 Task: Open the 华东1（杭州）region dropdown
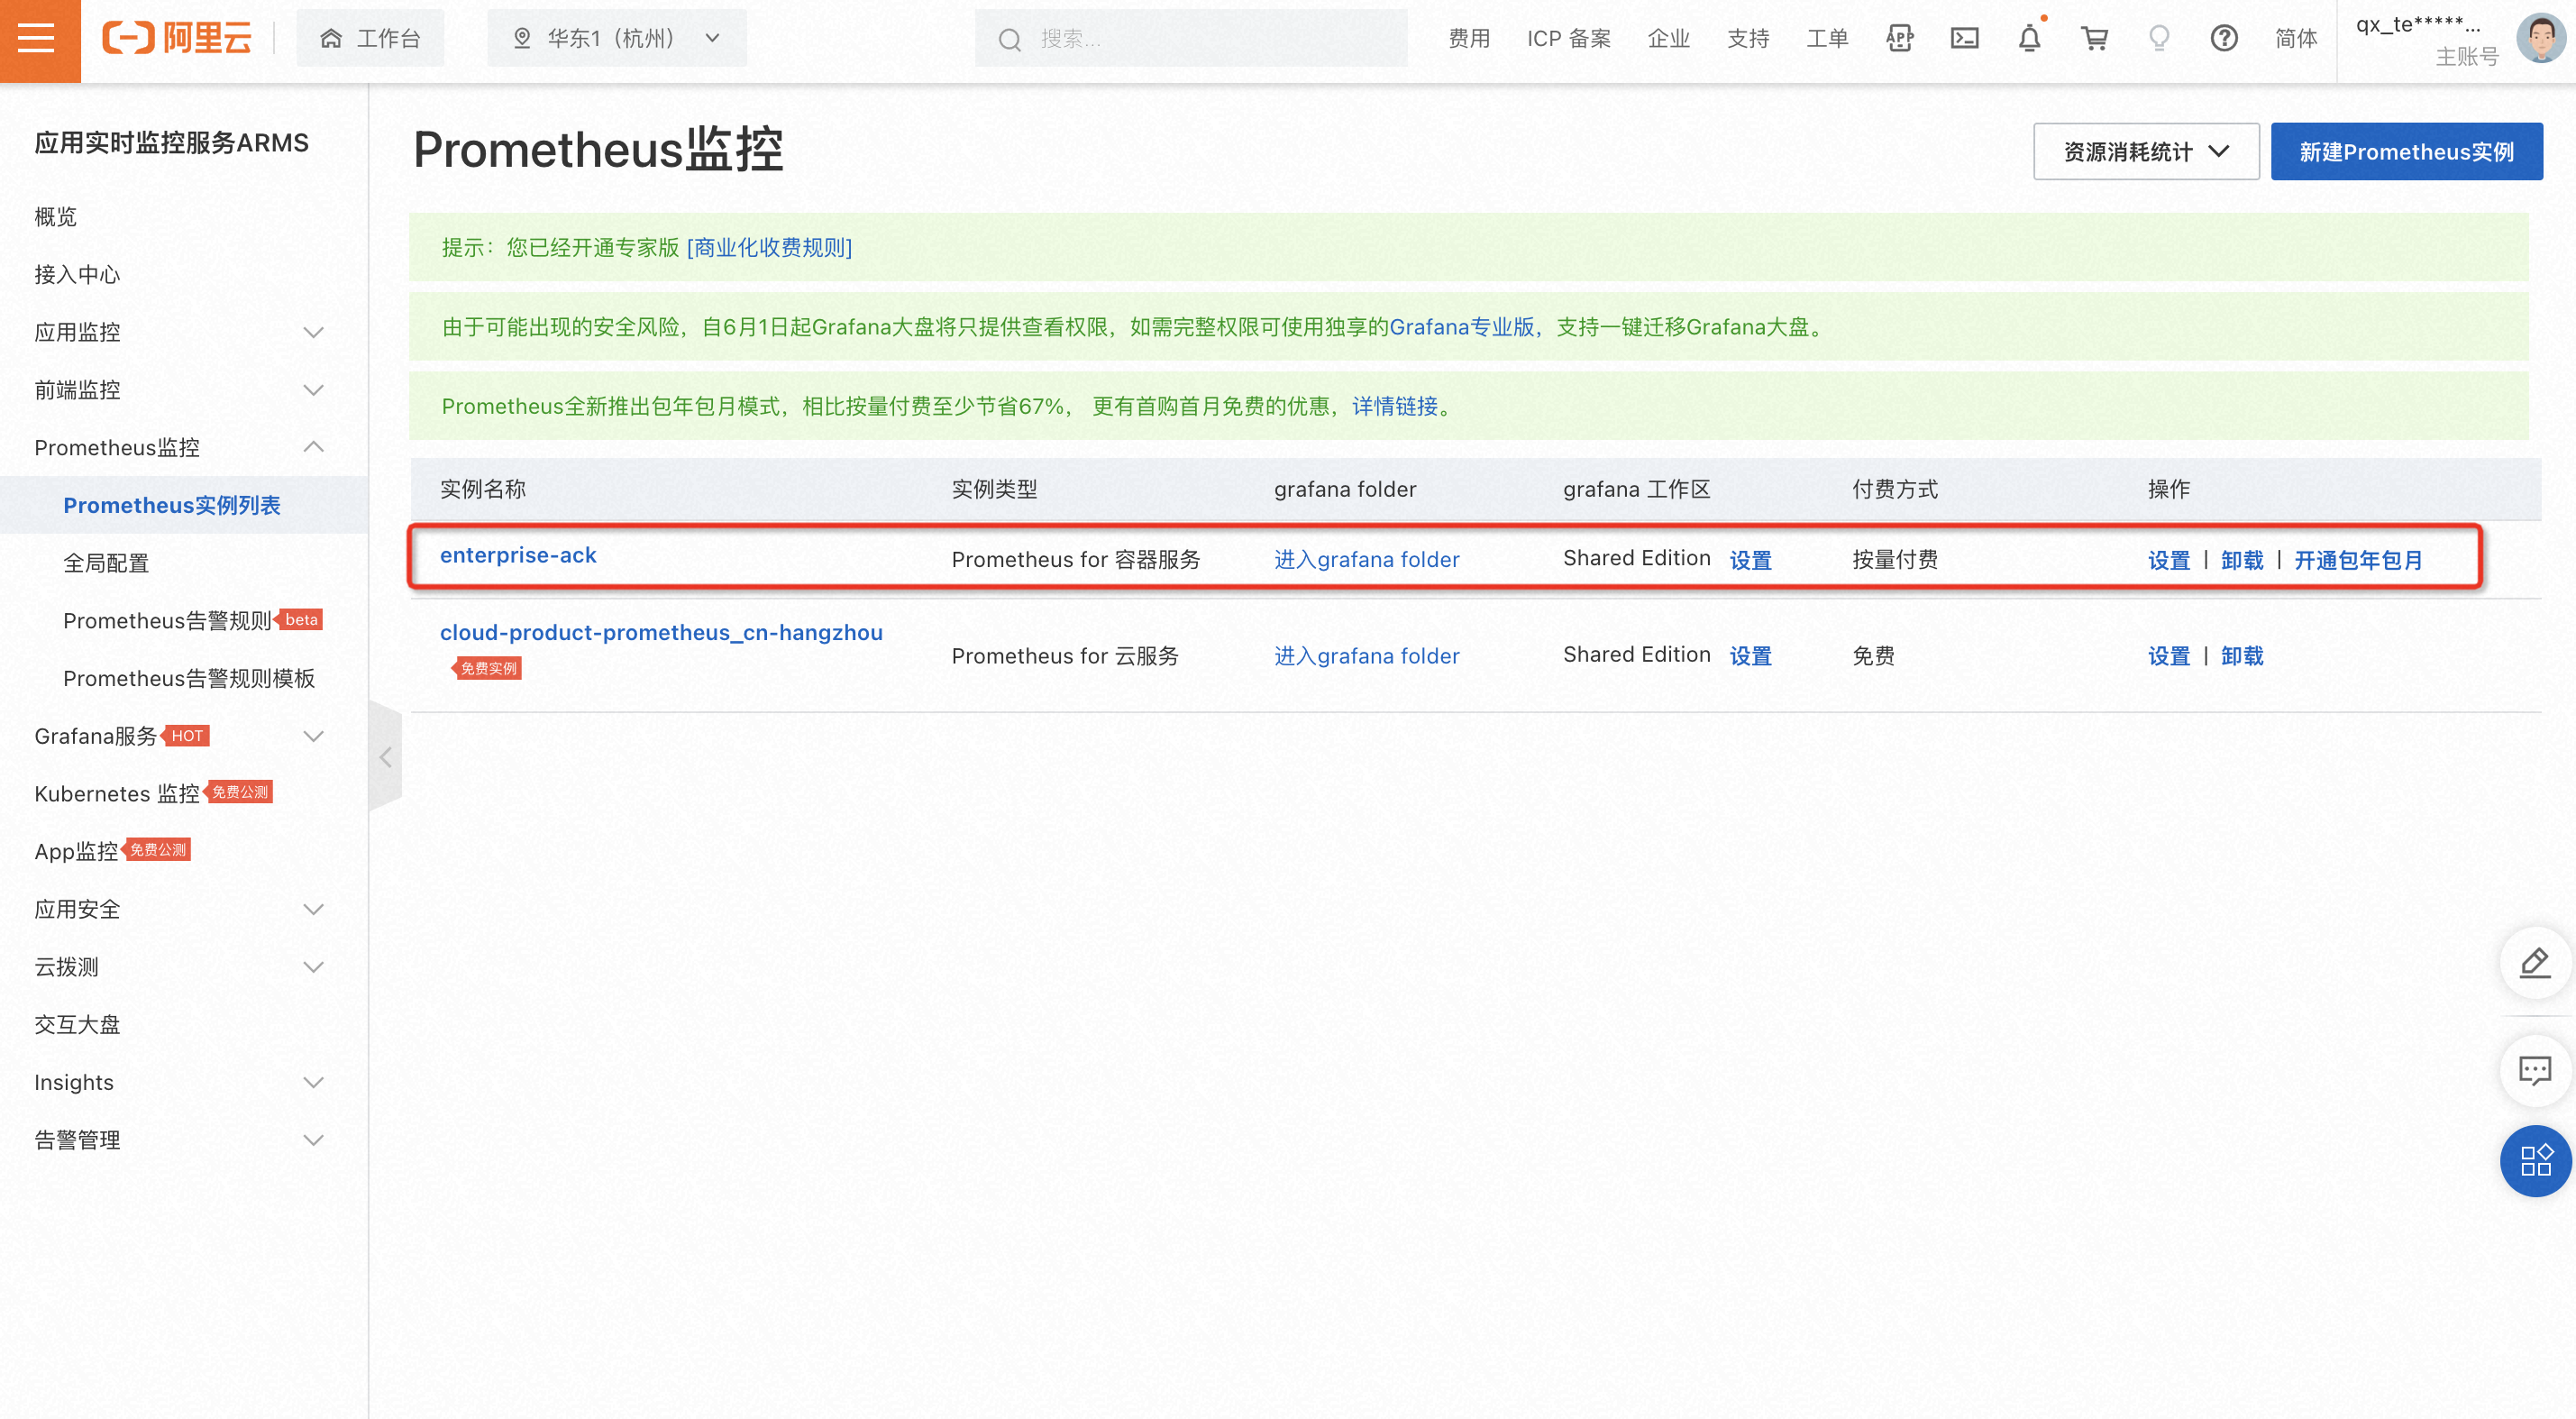tap(617, 39)
